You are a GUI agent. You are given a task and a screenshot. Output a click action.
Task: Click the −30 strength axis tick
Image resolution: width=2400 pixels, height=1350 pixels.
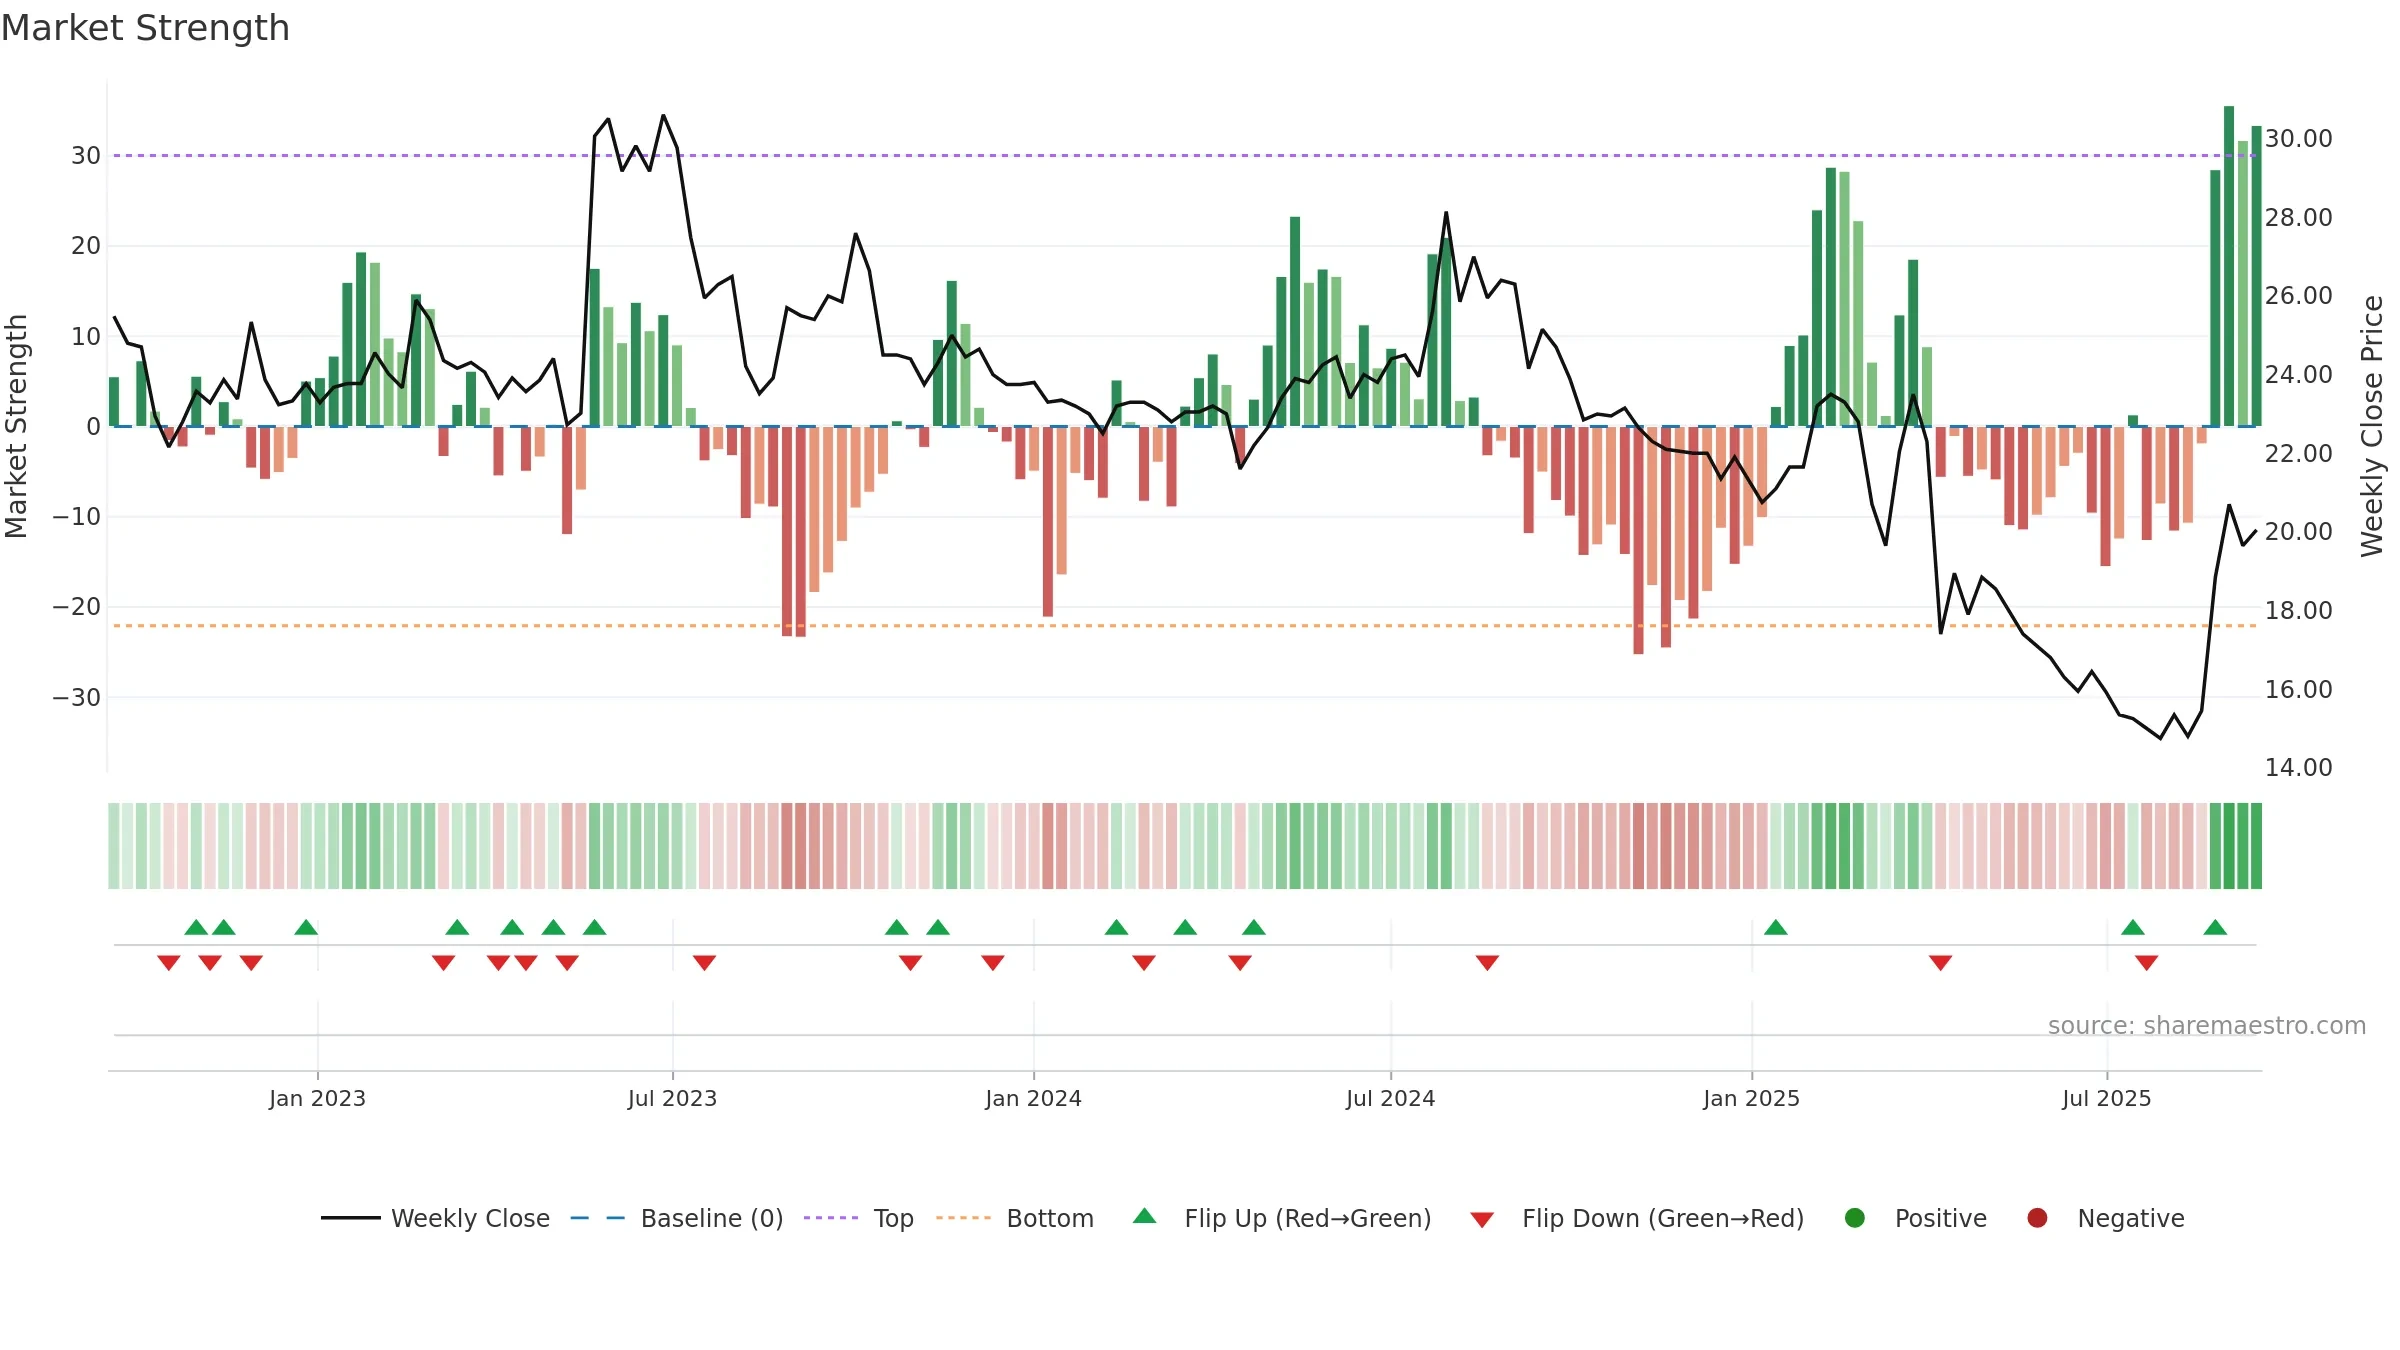point(76,698)
